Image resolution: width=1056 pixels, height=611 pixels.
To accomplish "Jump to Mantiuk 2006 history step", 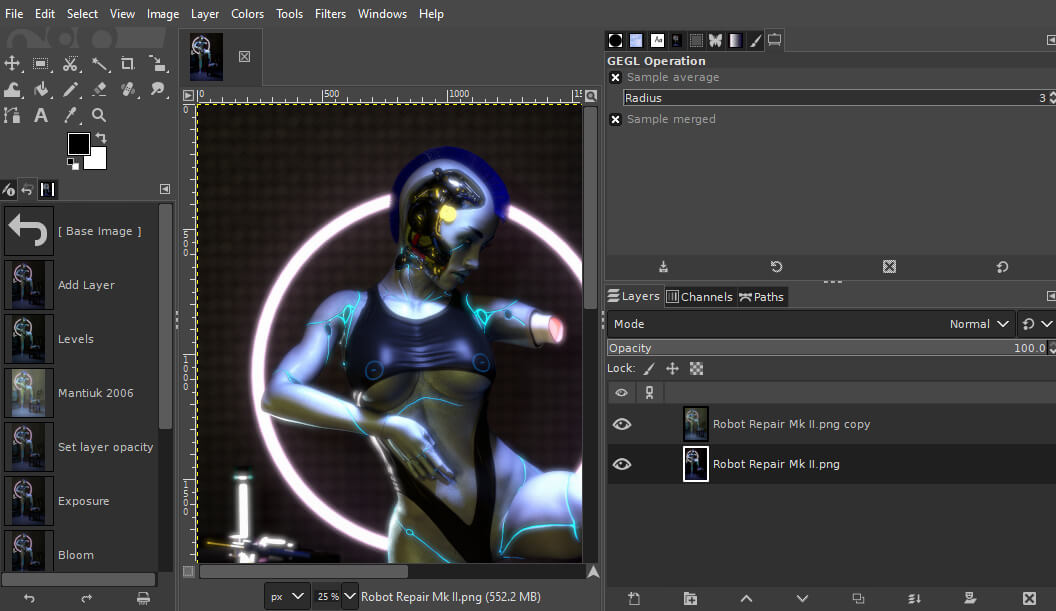I will click(x=81, y=393).
